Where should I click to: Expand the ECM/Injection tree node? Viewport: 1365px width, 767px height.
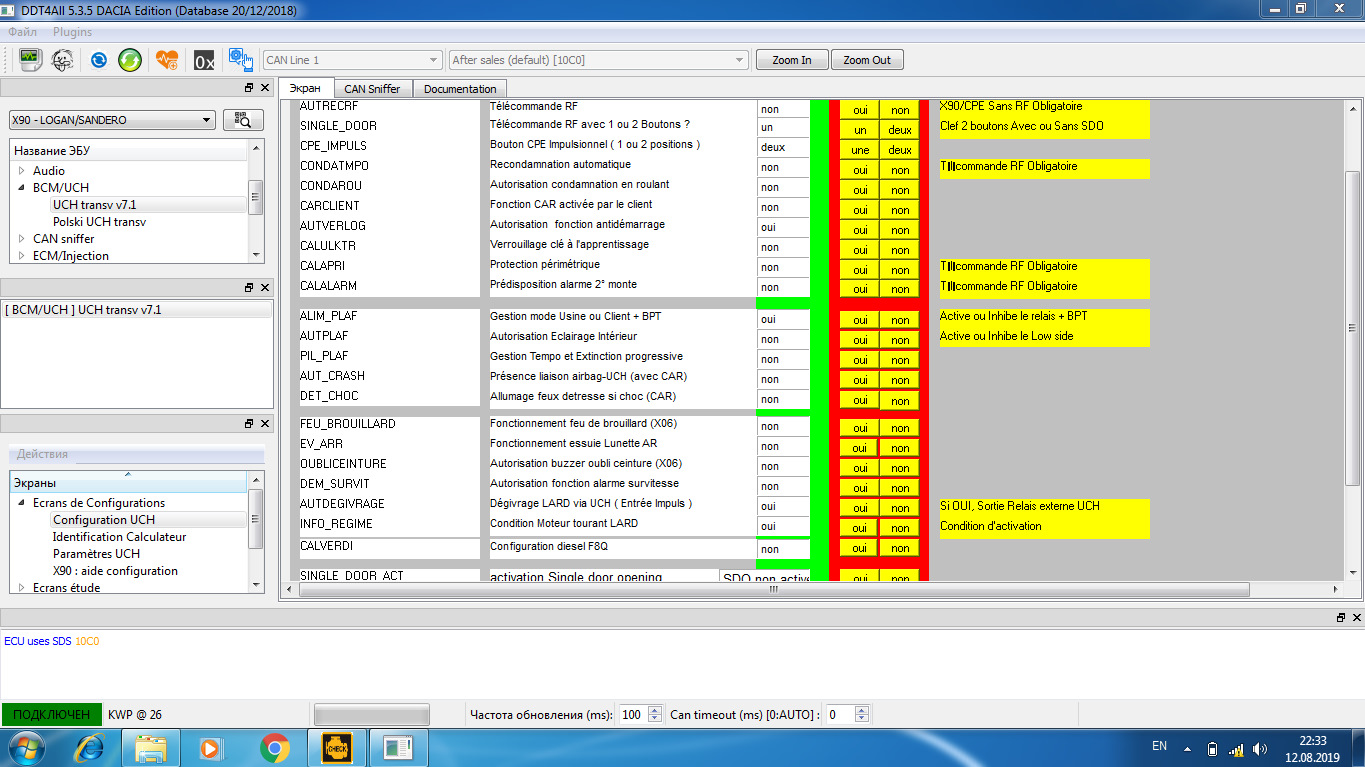22,256
